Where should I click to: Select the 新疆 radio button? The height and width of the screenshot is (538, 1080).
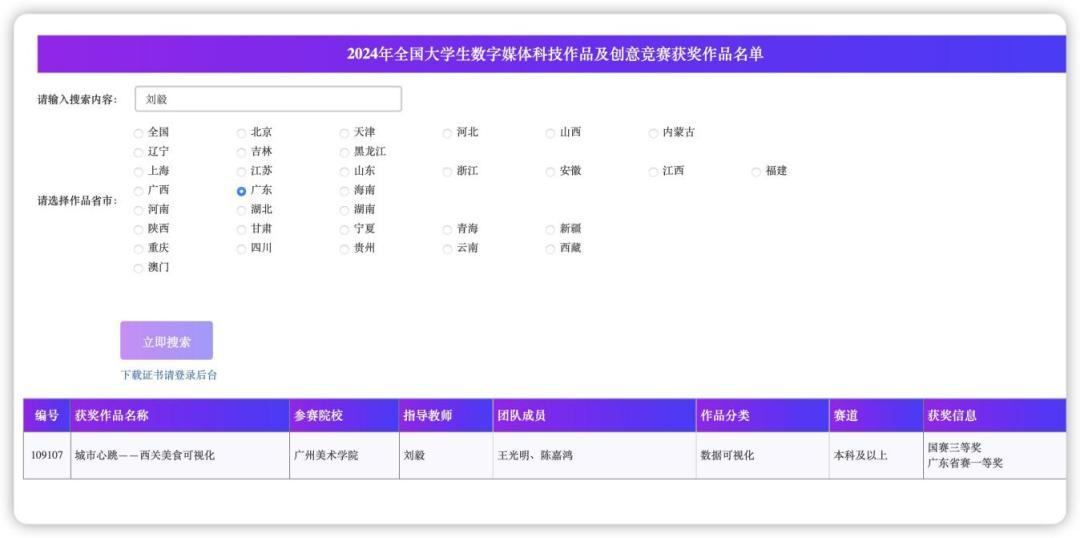[550, 229]
